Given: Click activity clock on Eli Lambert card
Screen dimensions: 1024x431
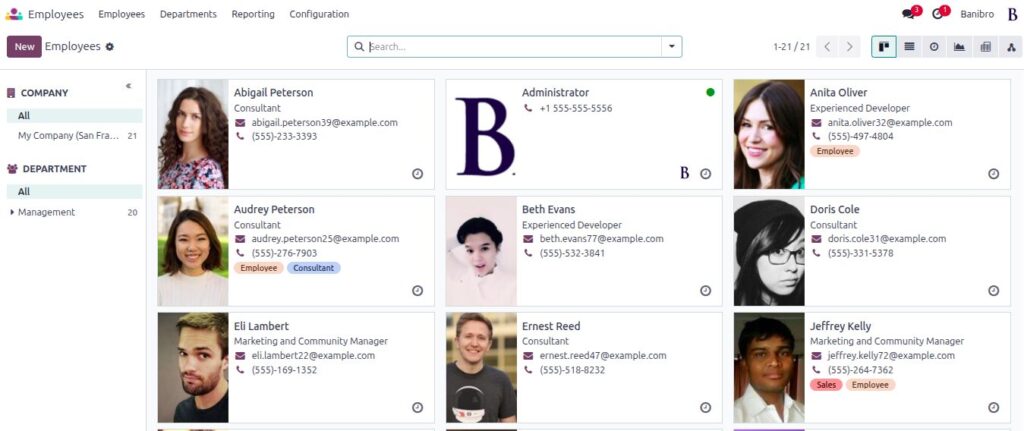Looking at the screenshot, I should tap(417, 407).
